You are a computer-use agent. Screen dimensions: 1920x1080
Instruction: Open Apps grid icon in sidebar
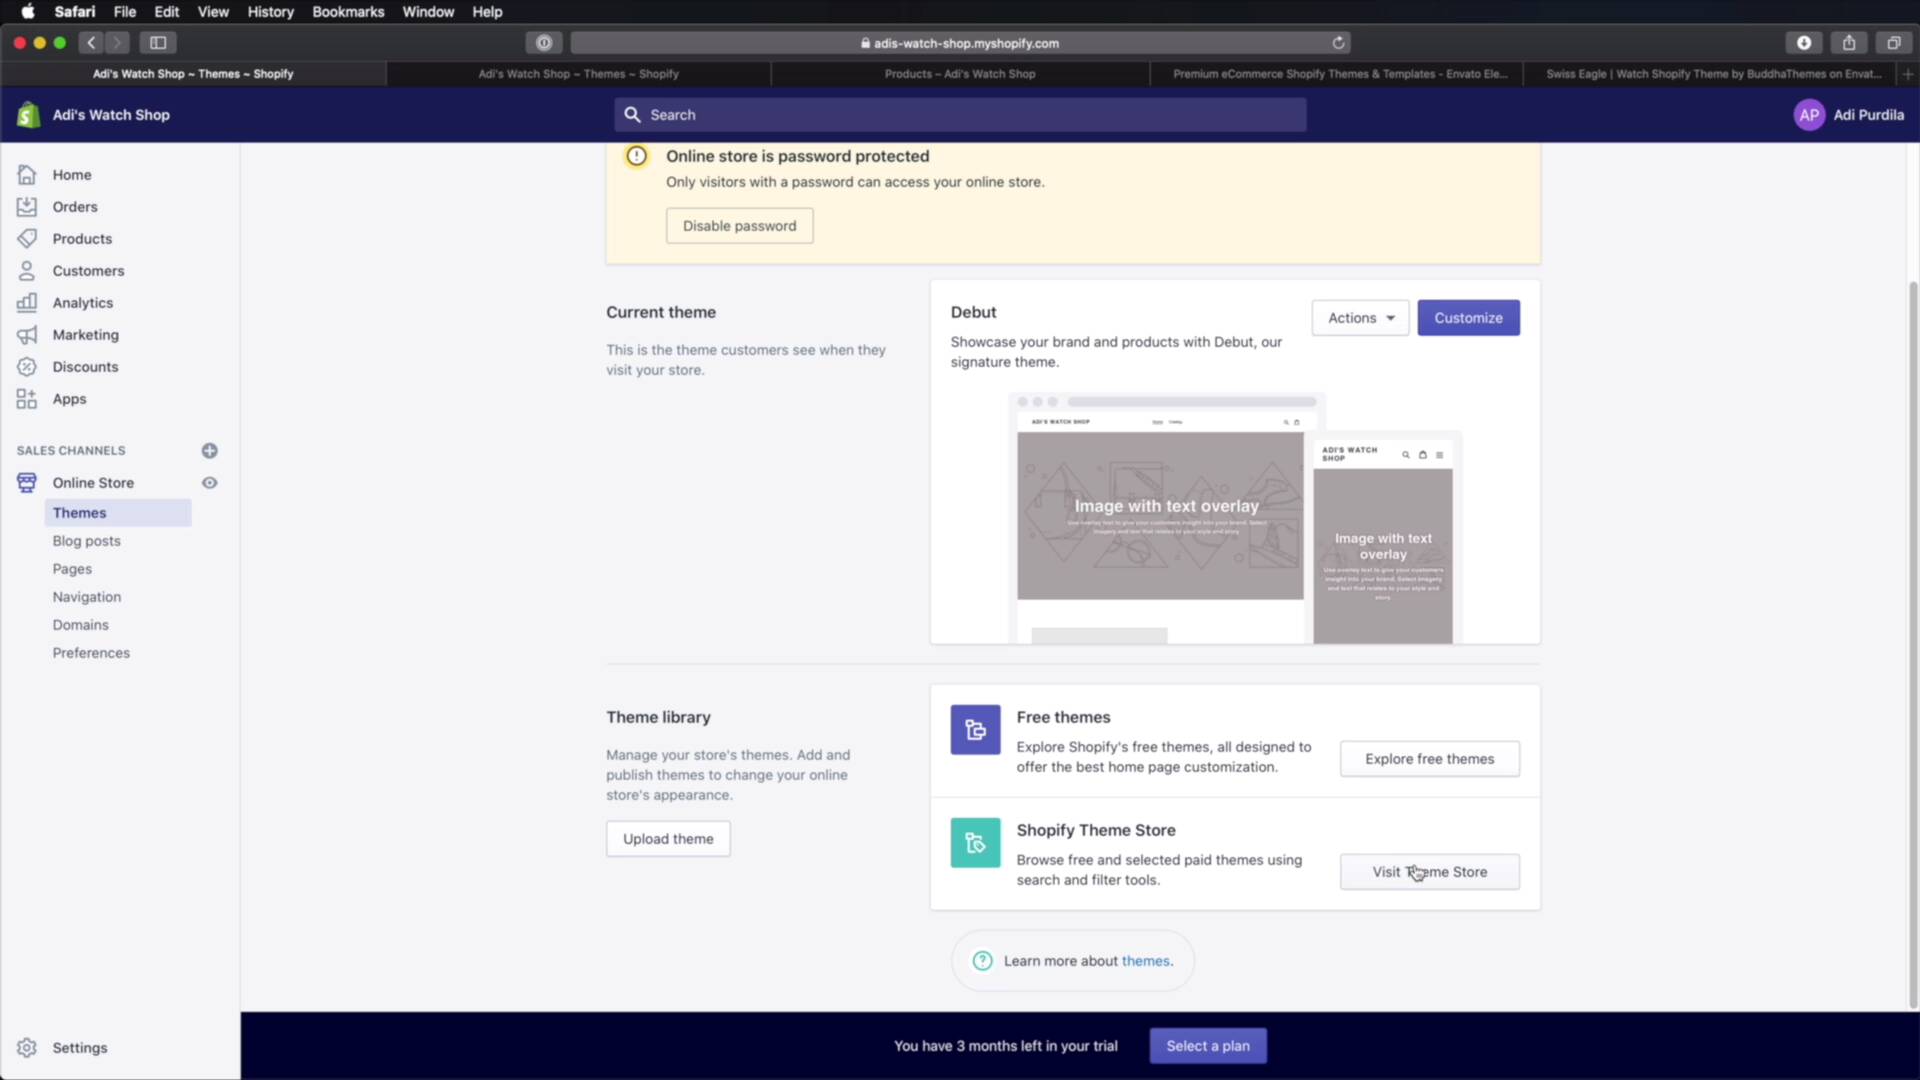point(27,399)
